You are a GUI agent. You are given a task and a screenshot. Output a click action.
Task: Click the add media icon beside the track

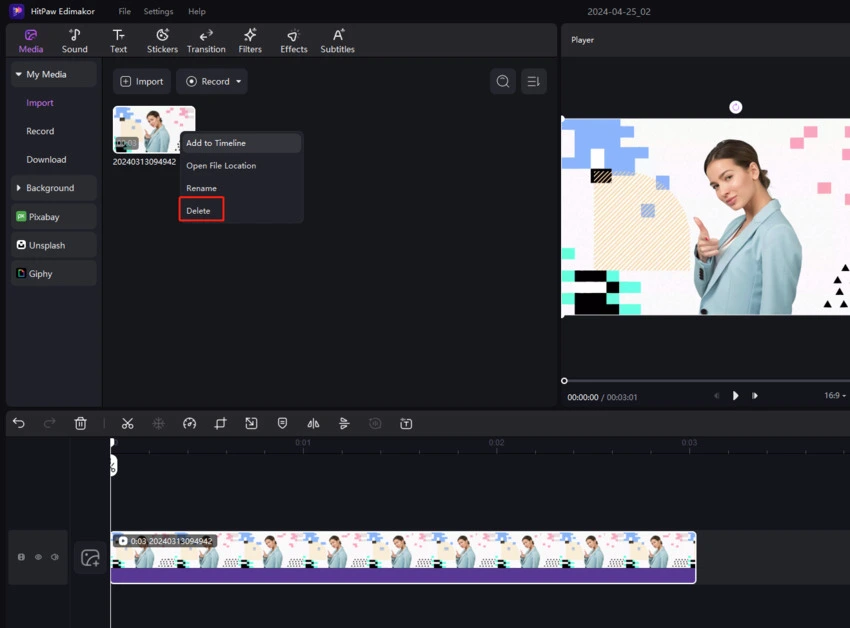90,558
